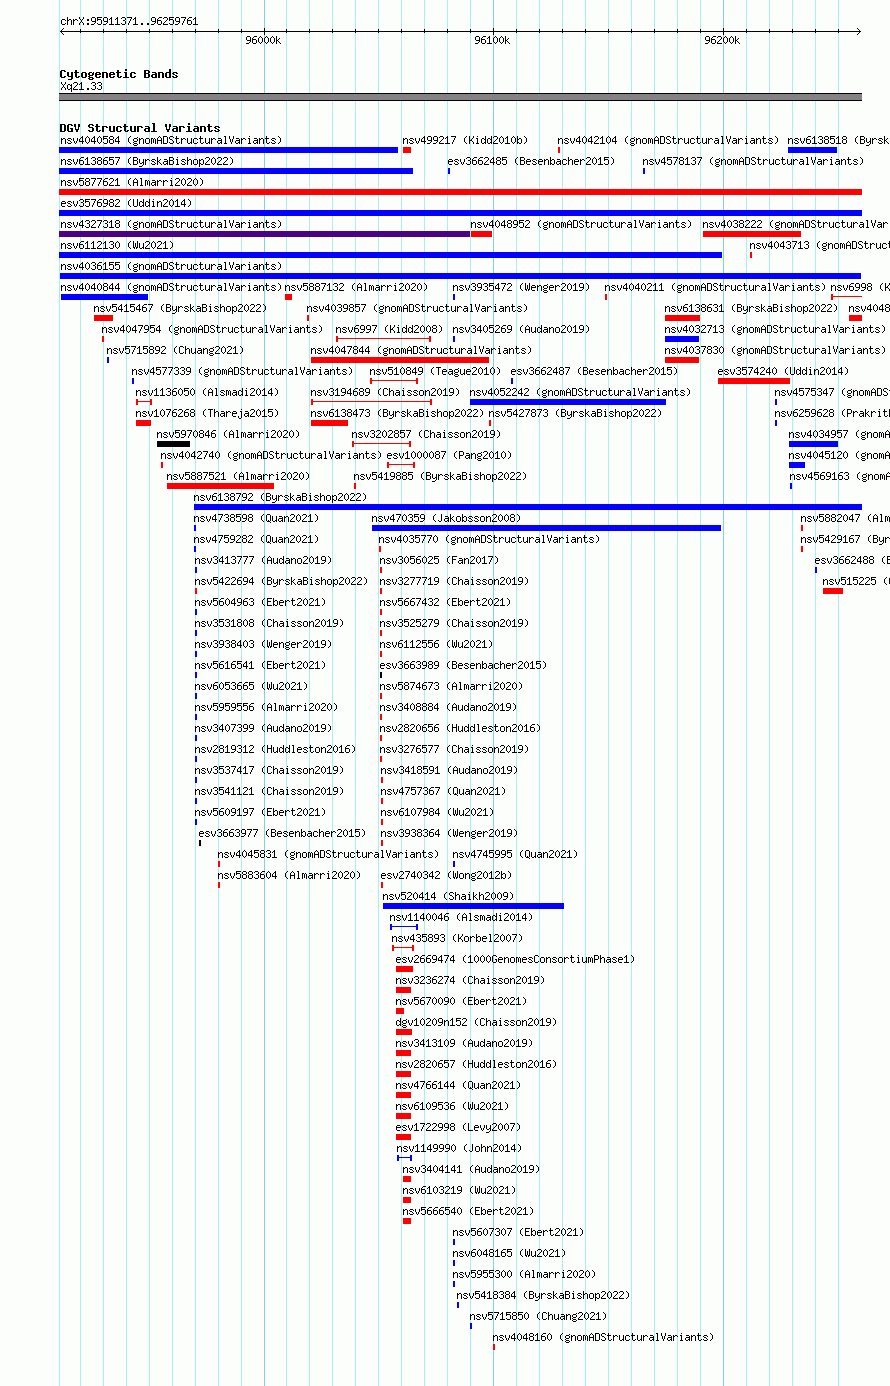Screen dimensions: 890x1386
Task: Open nsv435893 (Korbel2007) variant
Action: [x=457, y=938]
